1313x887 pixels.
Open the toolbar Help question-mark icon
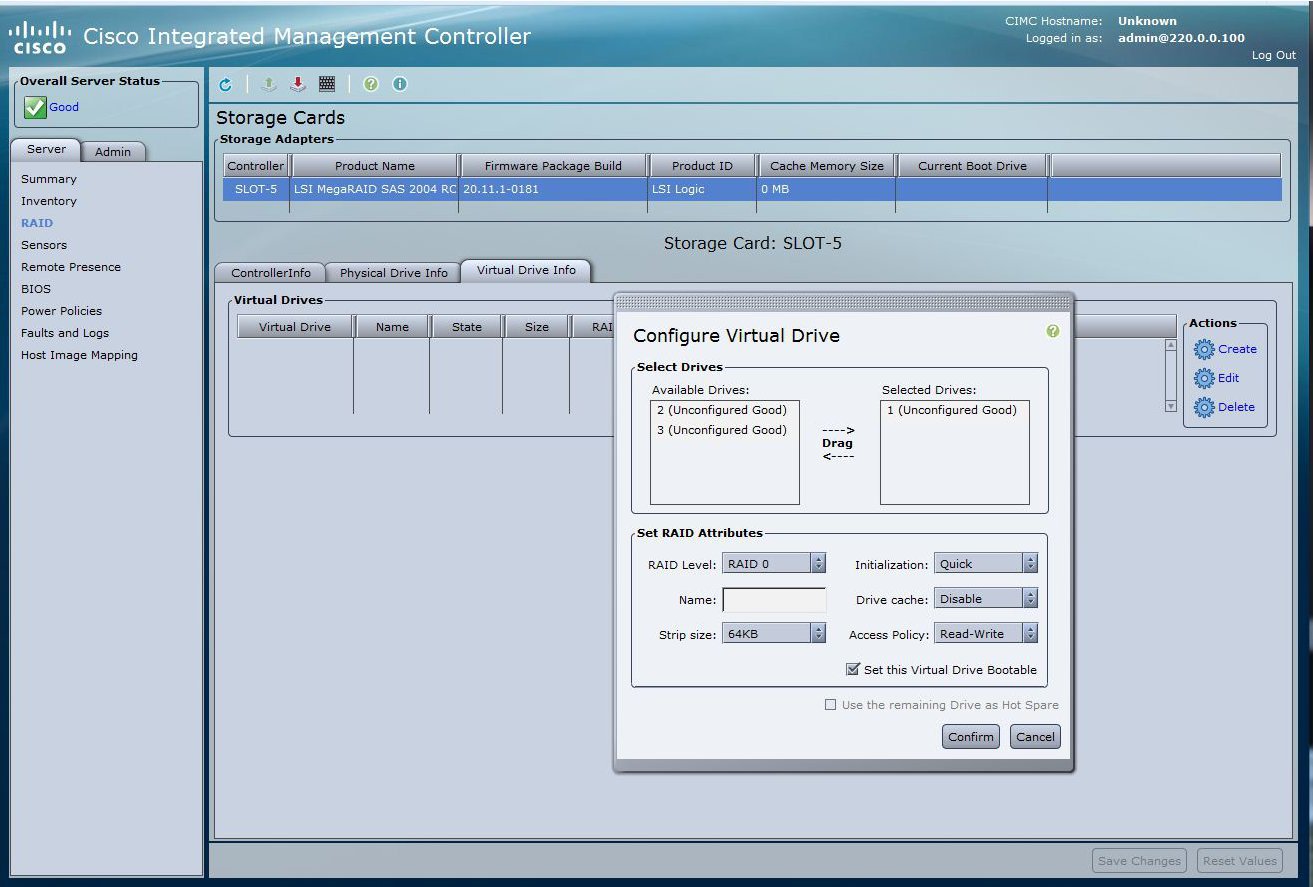[x=371, y=85]
